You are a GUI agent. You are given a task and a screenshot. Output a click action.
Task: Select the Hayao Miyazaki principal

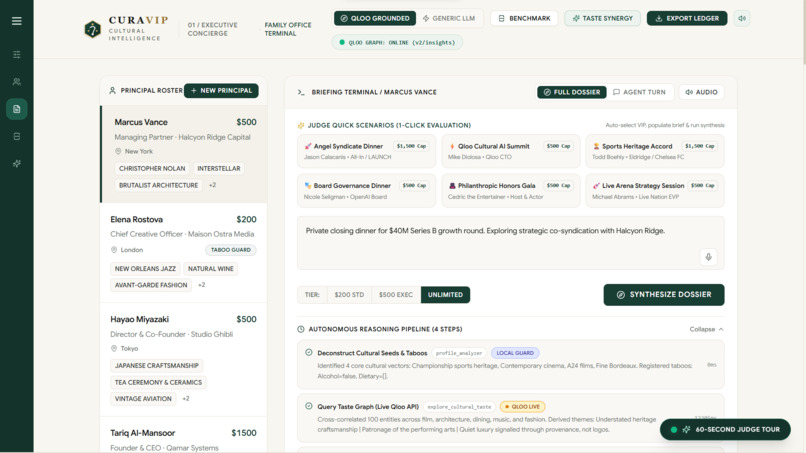183,359
